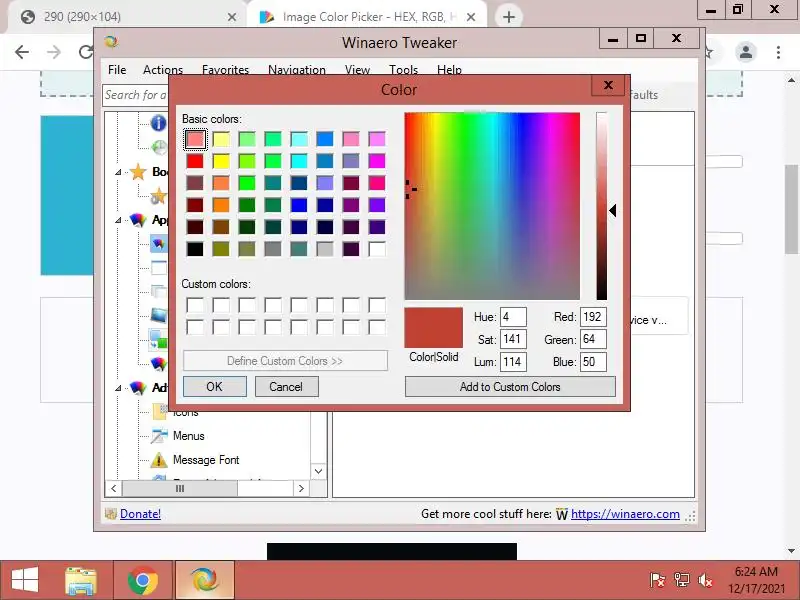Close the Color dialog
Viewport: 800px width, 600px height.
pos(608,85)
